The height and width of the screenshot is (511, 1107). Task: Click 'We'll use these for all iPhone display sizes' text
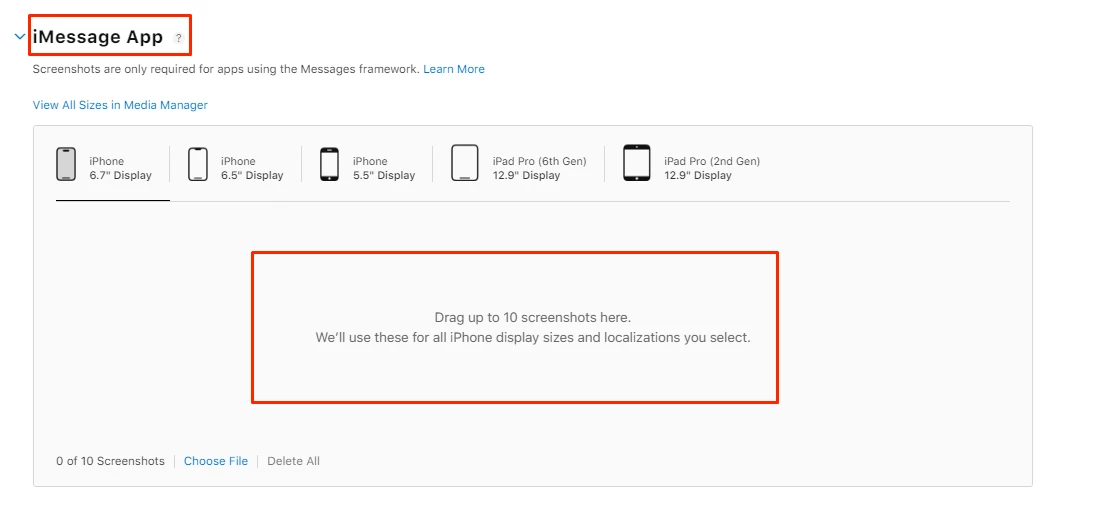[533, 337]
